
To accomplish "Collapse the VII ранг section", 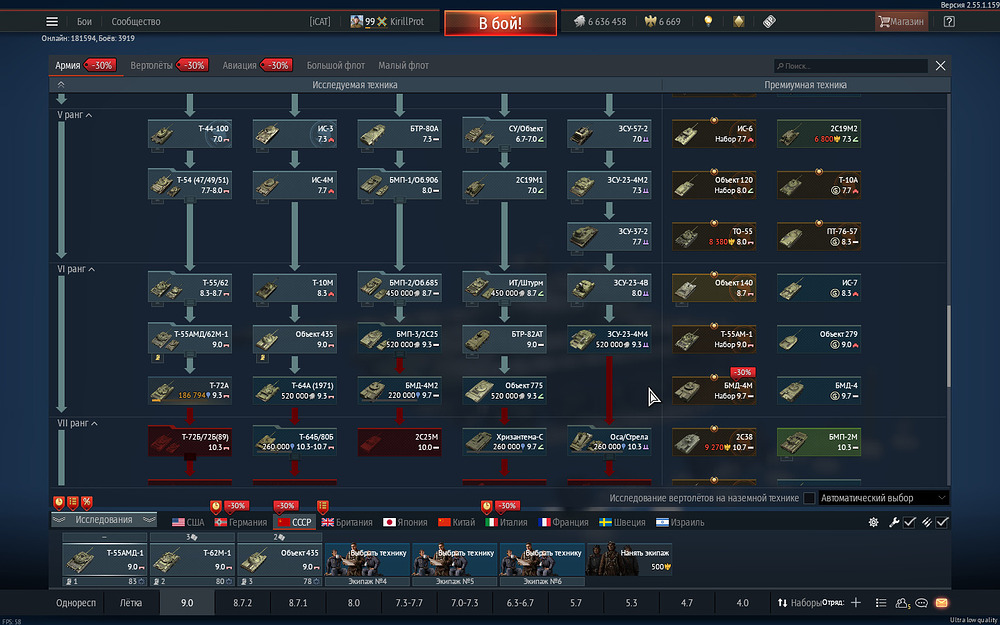I will pos(78,423).
